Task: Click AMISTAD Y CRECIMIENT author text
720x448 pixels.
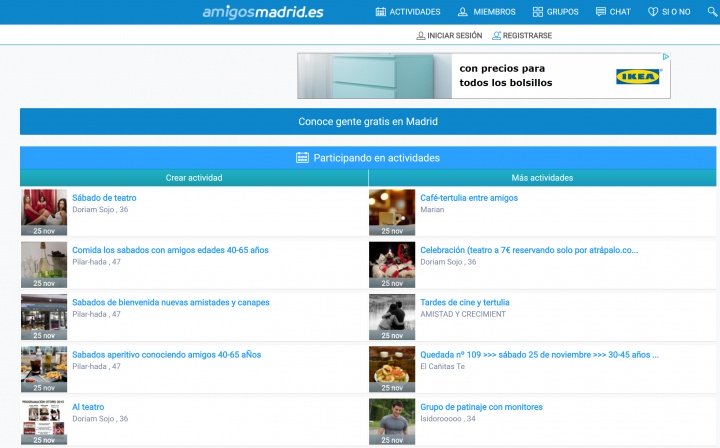Action: [x=463, y=314]
